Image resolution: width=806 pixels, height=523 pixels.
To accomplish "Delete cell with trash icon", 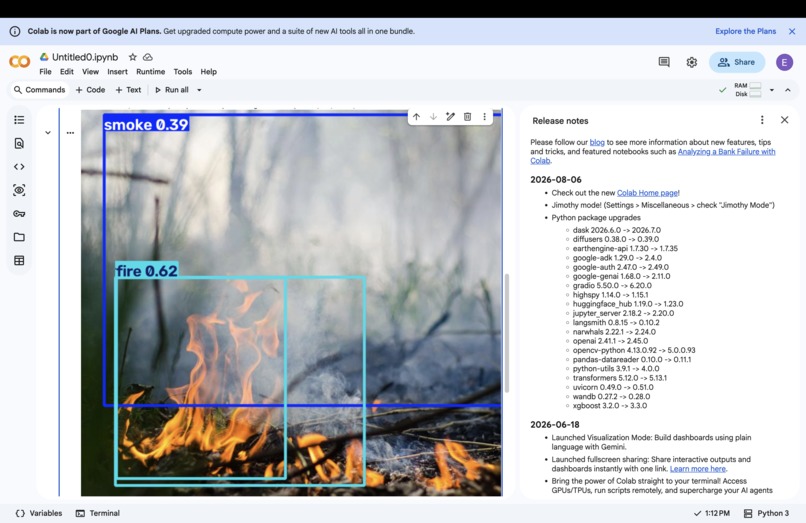I will 467,117.
